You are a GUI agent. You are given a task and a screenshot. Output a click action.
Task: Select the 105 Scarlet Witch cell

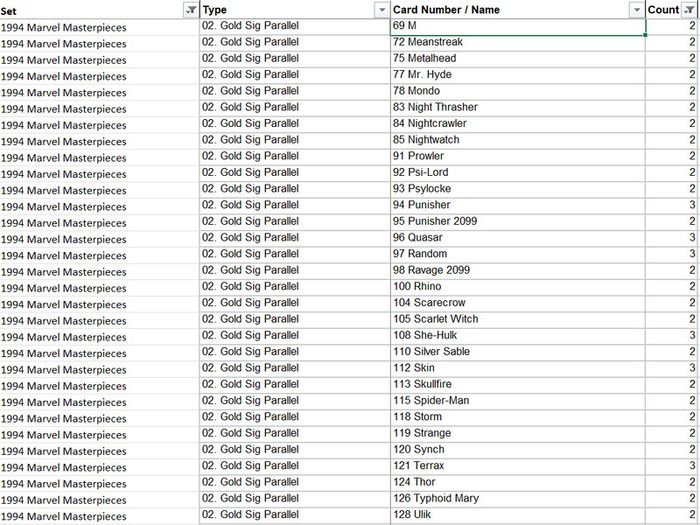tap(518, 320)
